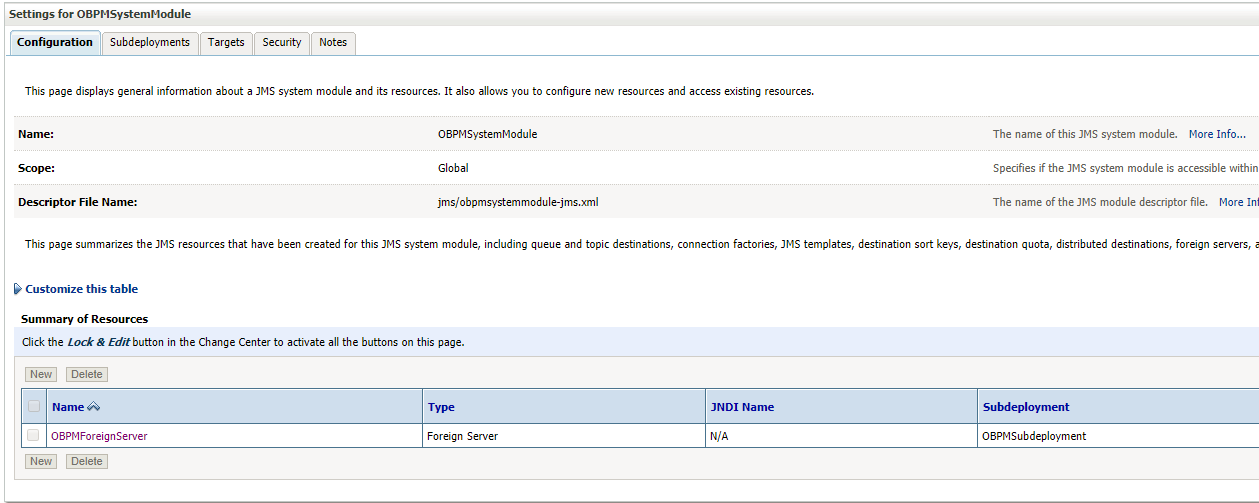Open the Customize this table link
Screen dimensions: 1259x503
point(82,289)
